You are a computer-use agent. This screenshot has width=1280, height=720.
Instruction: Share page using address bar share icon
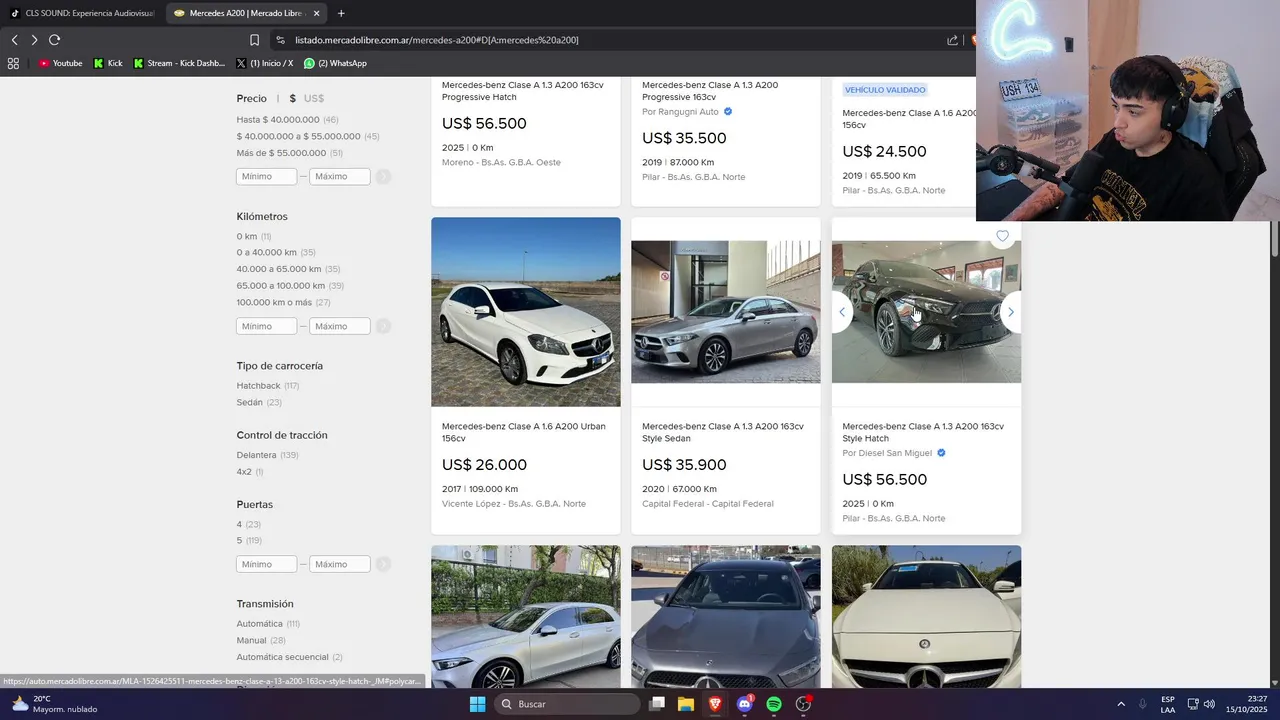(x=952, y=40)
